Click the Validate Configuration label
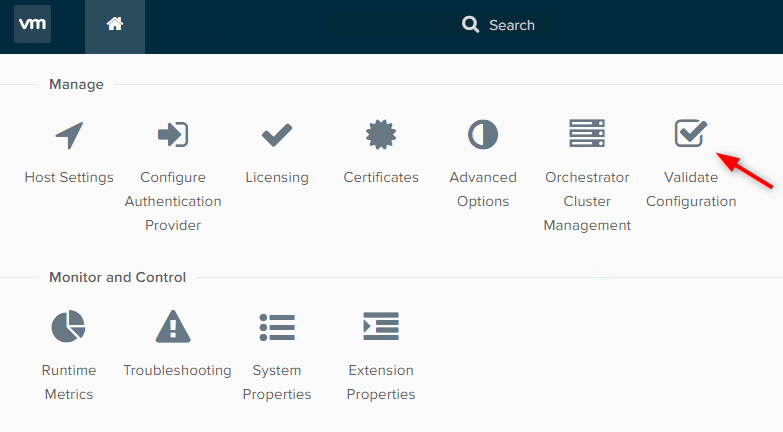 (691, 189)
